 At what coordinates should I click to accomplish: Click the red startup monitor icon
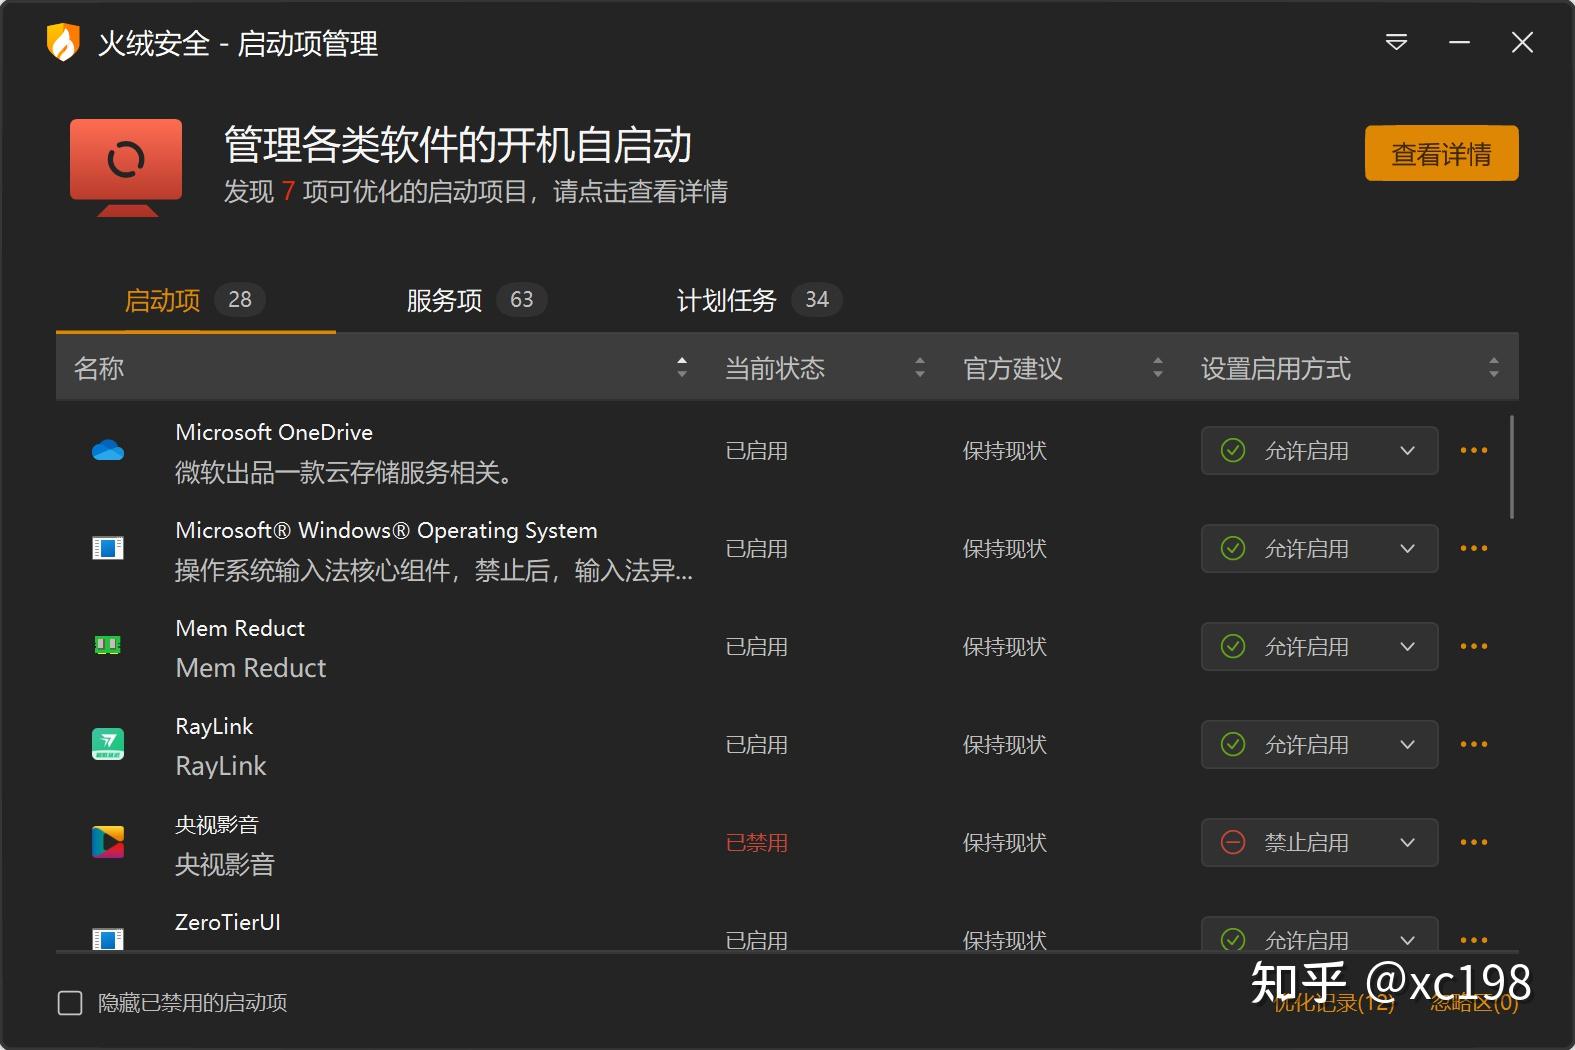[x=126, y=167]
